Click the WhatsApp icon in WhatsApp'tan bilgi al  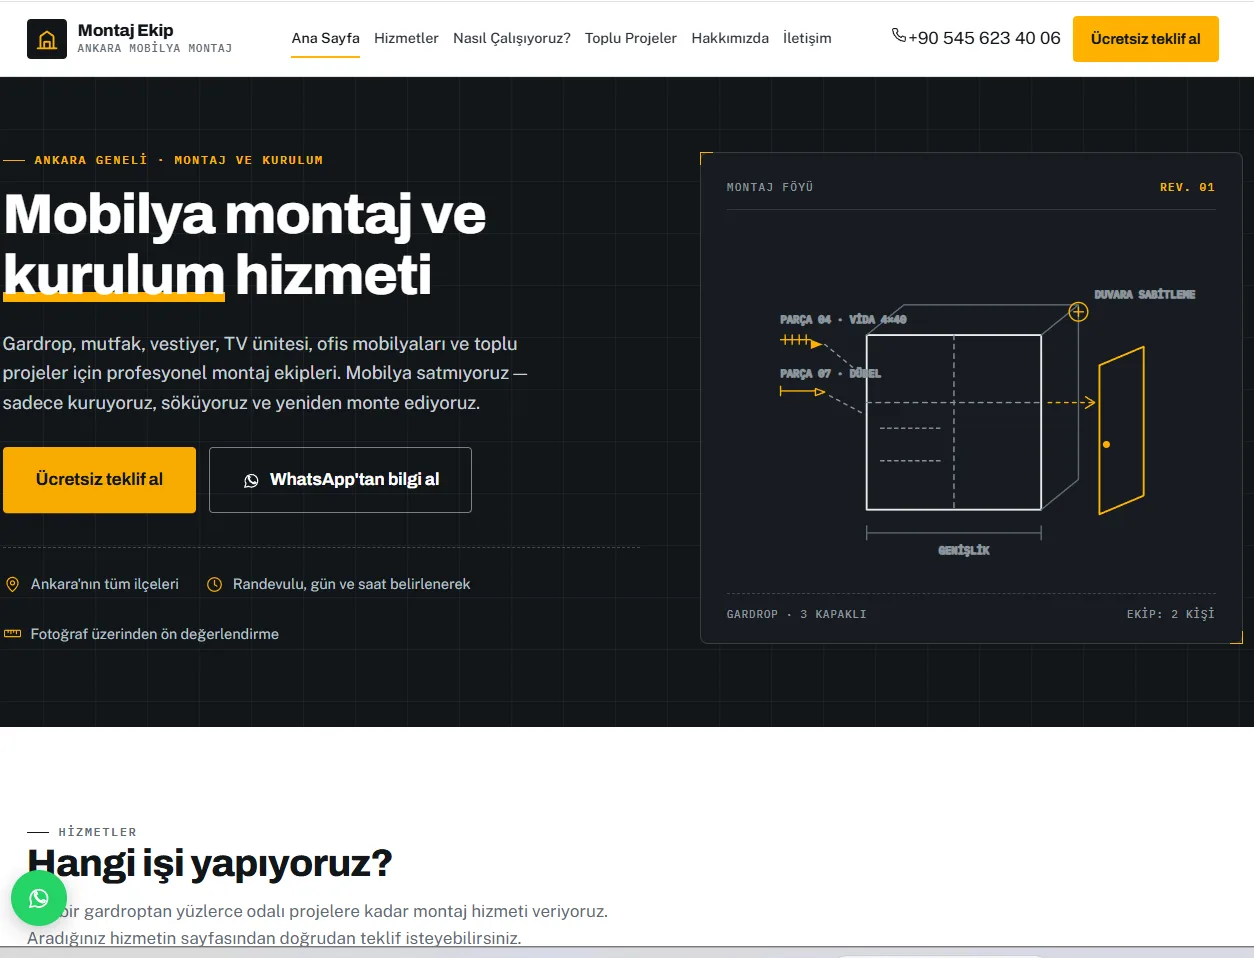point(251,480)
